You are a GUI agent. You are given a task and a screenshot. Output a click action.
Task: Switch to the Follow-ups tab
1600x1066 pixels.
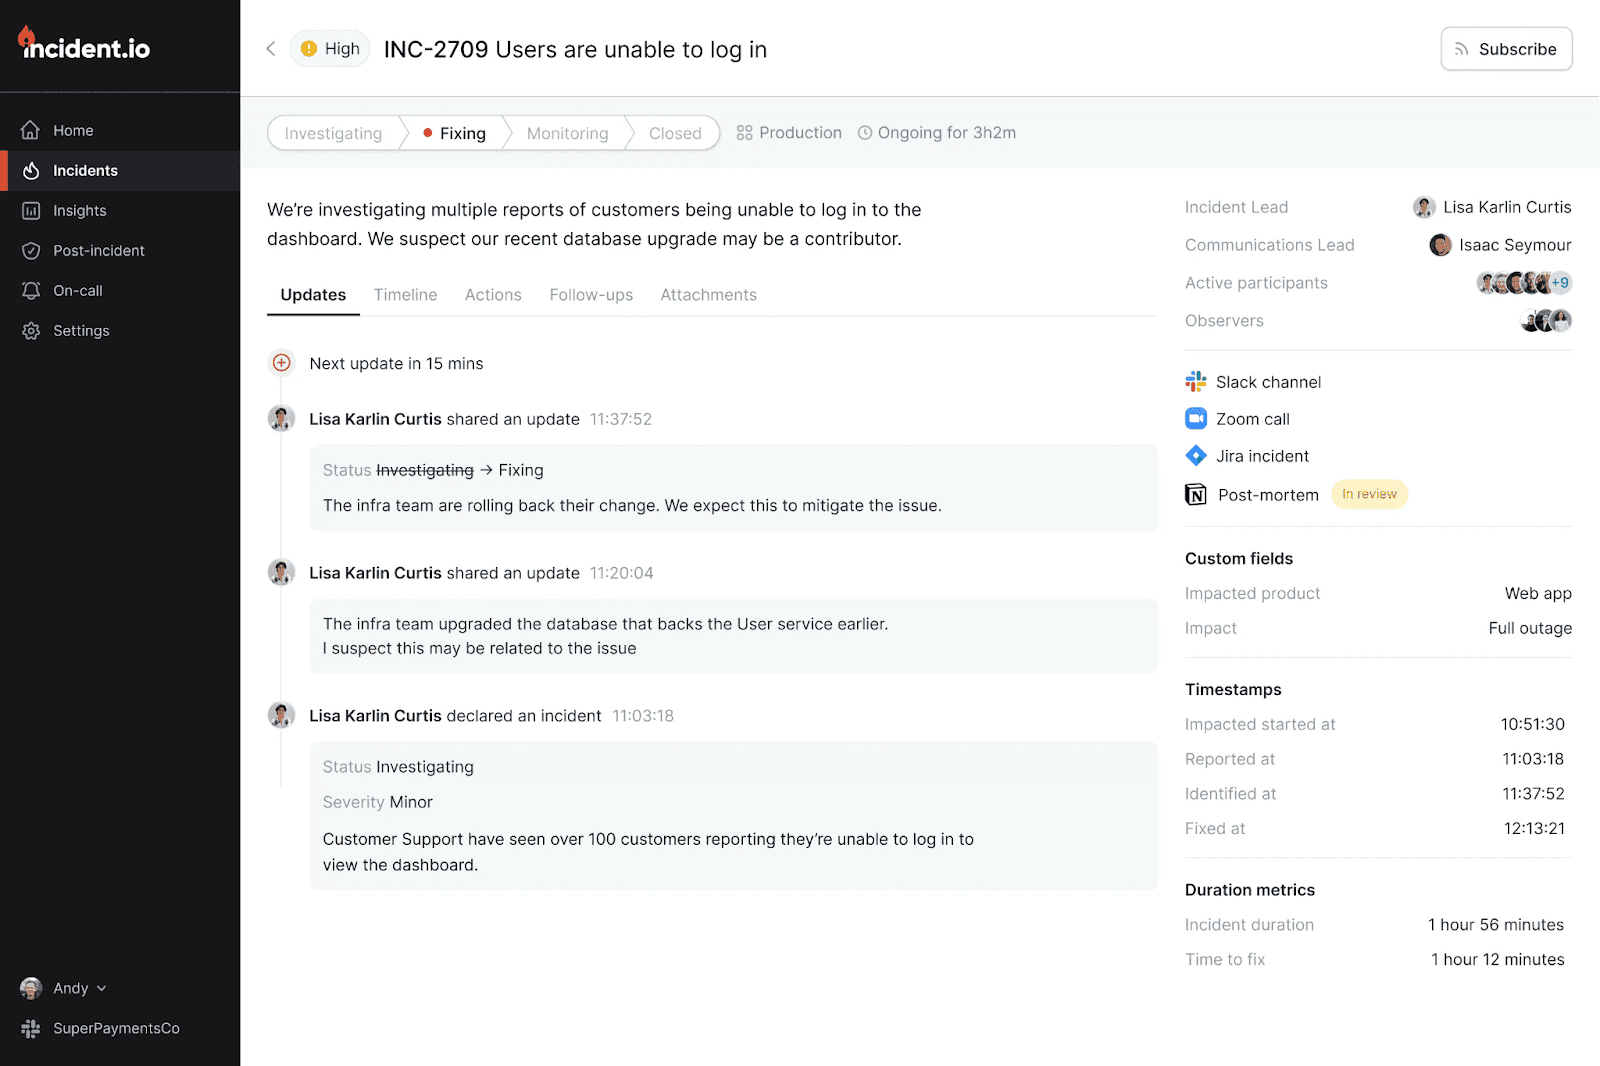591,295
